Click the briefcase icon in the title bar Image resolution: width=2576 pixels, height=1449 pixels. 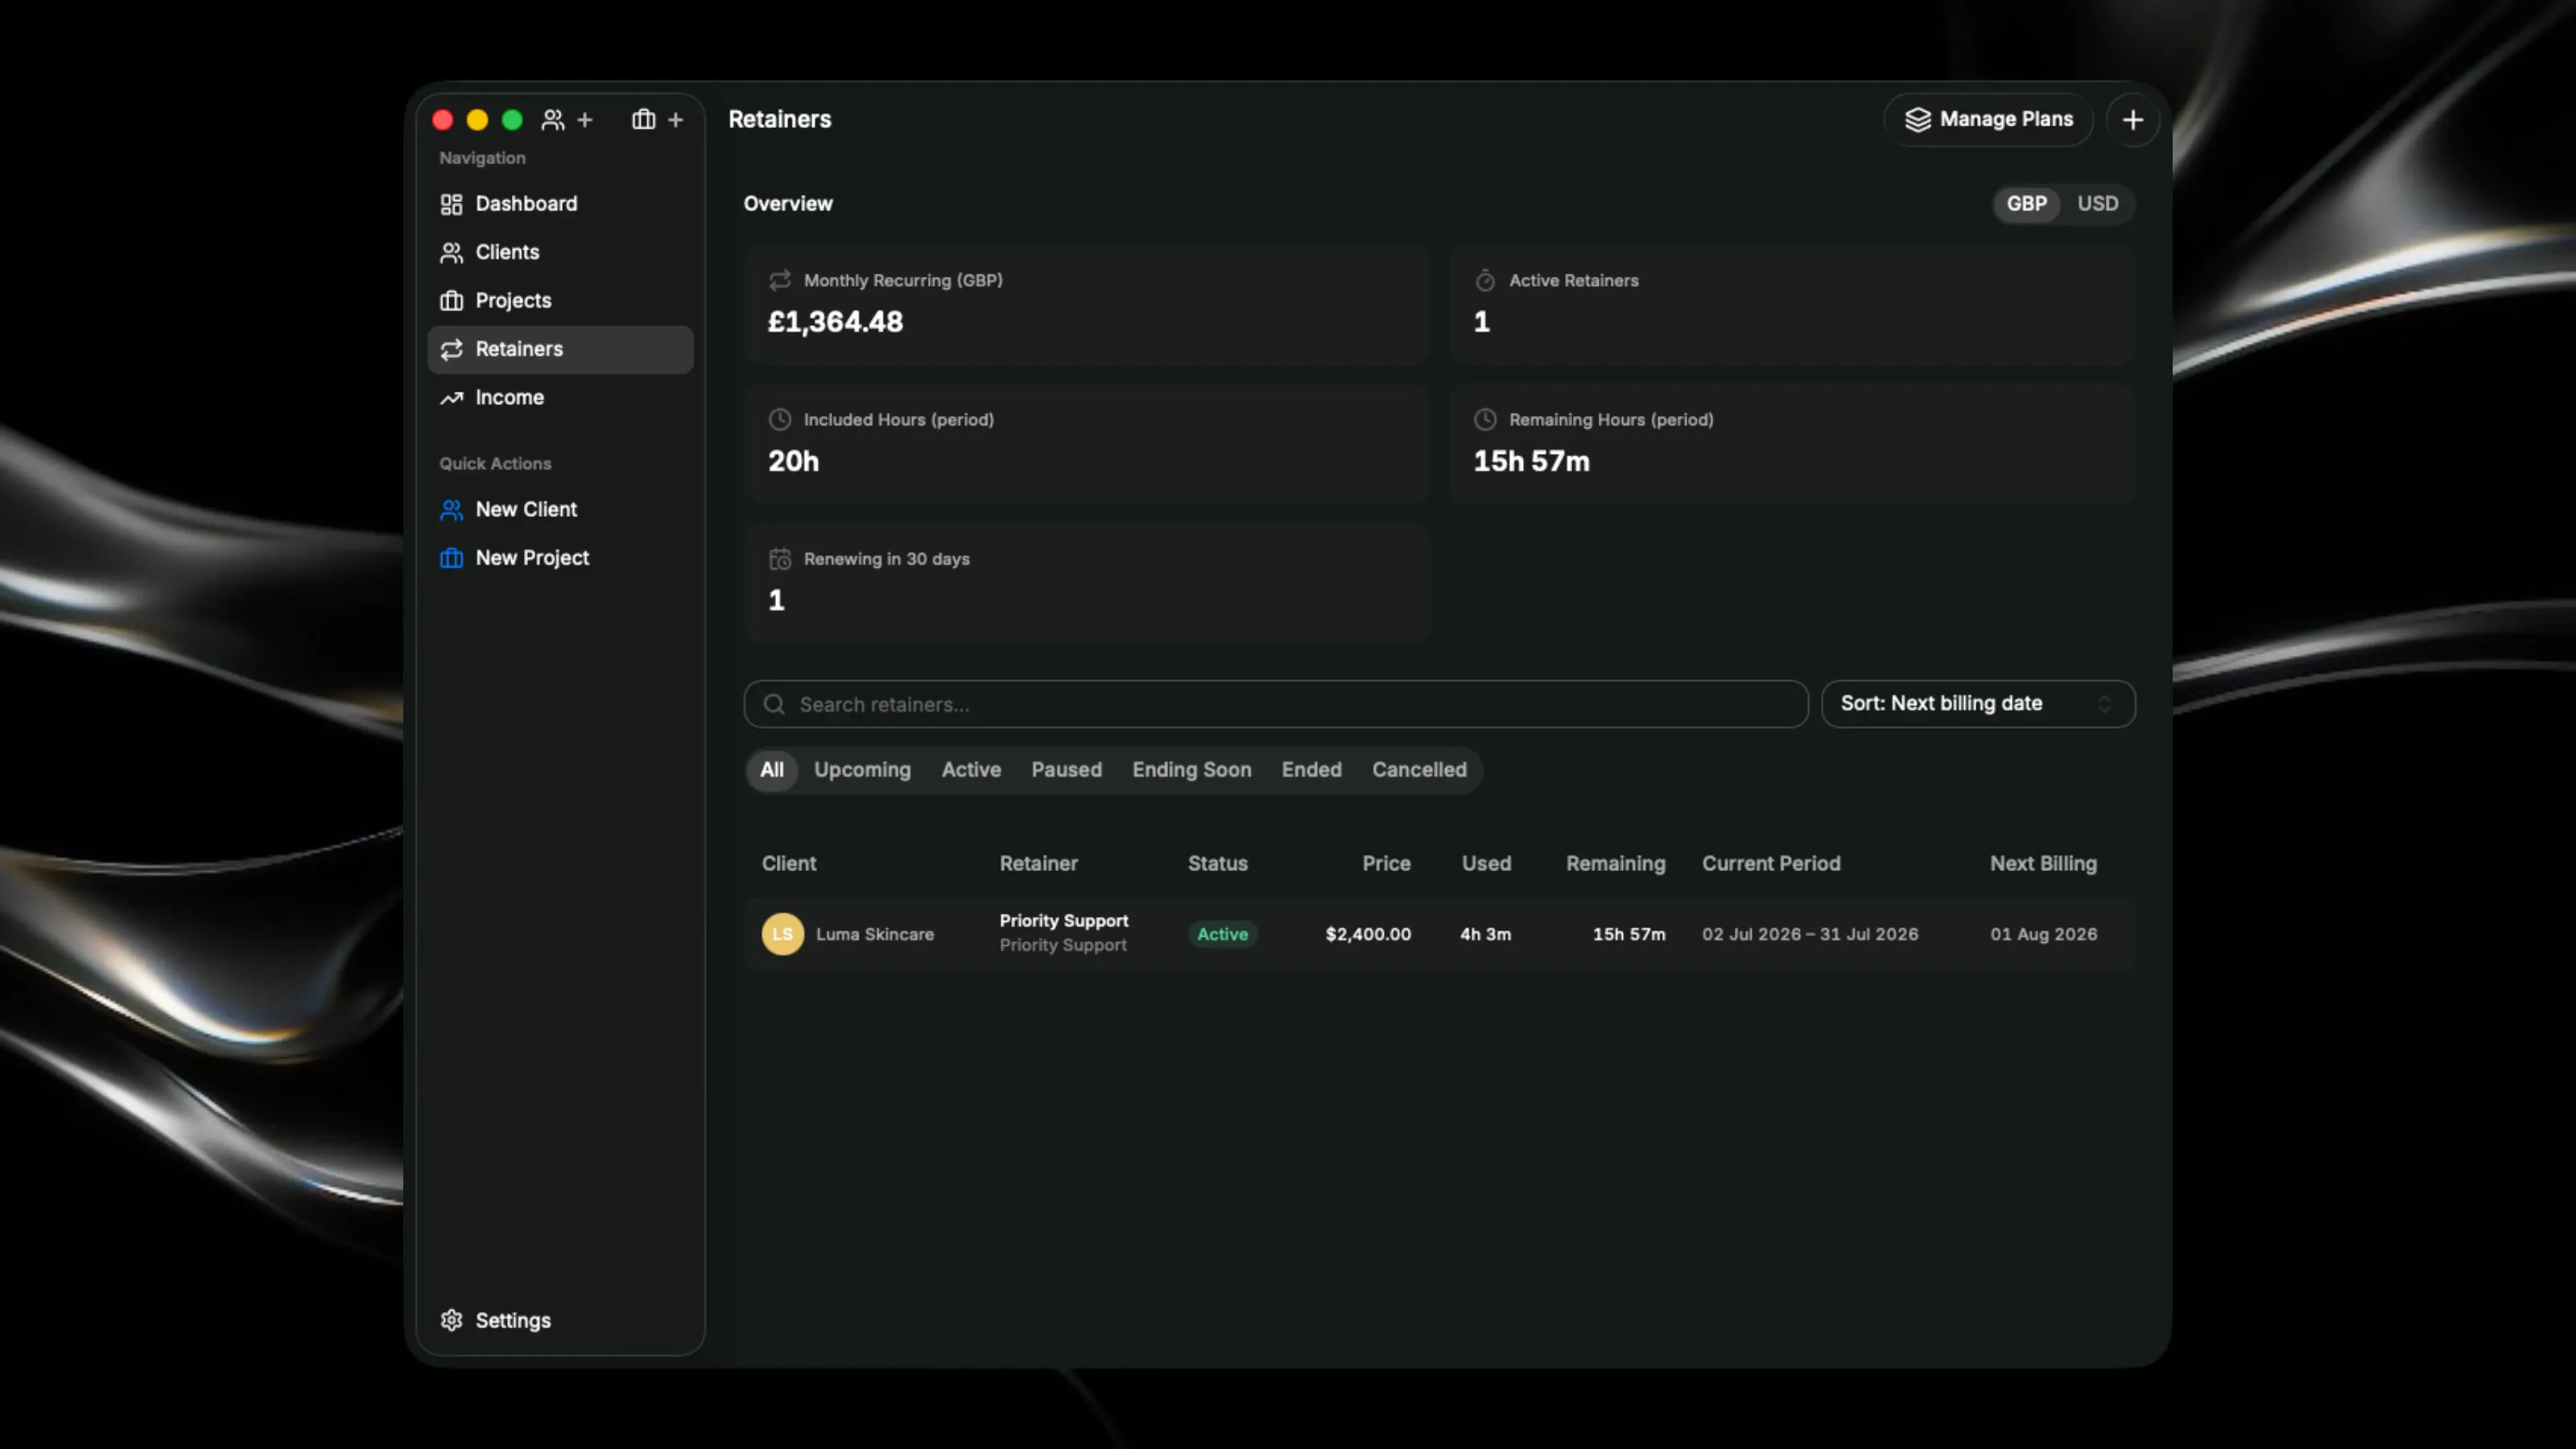pos(644,120)
